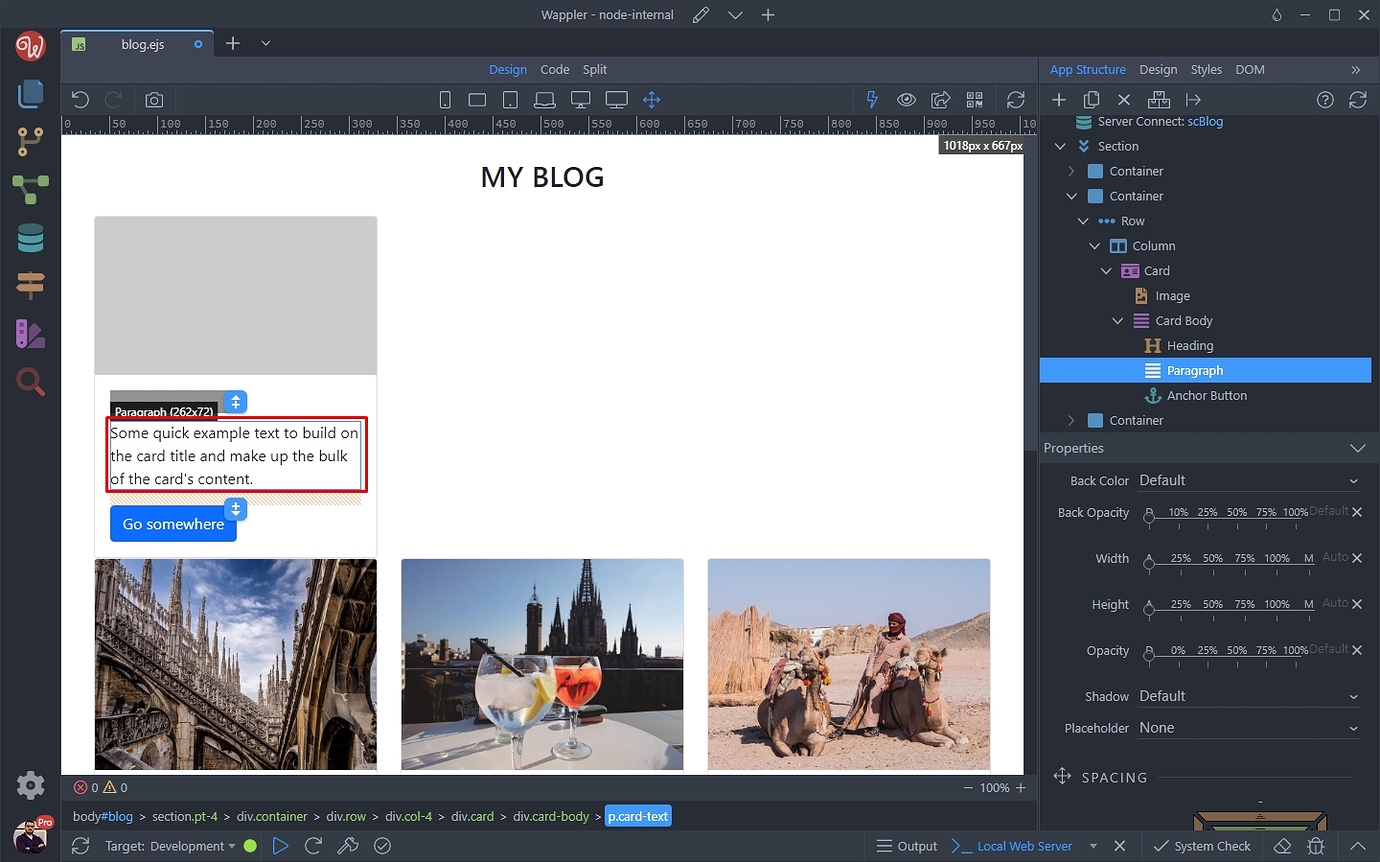Toggle the move elements crosshair mode

coord(651,99)
